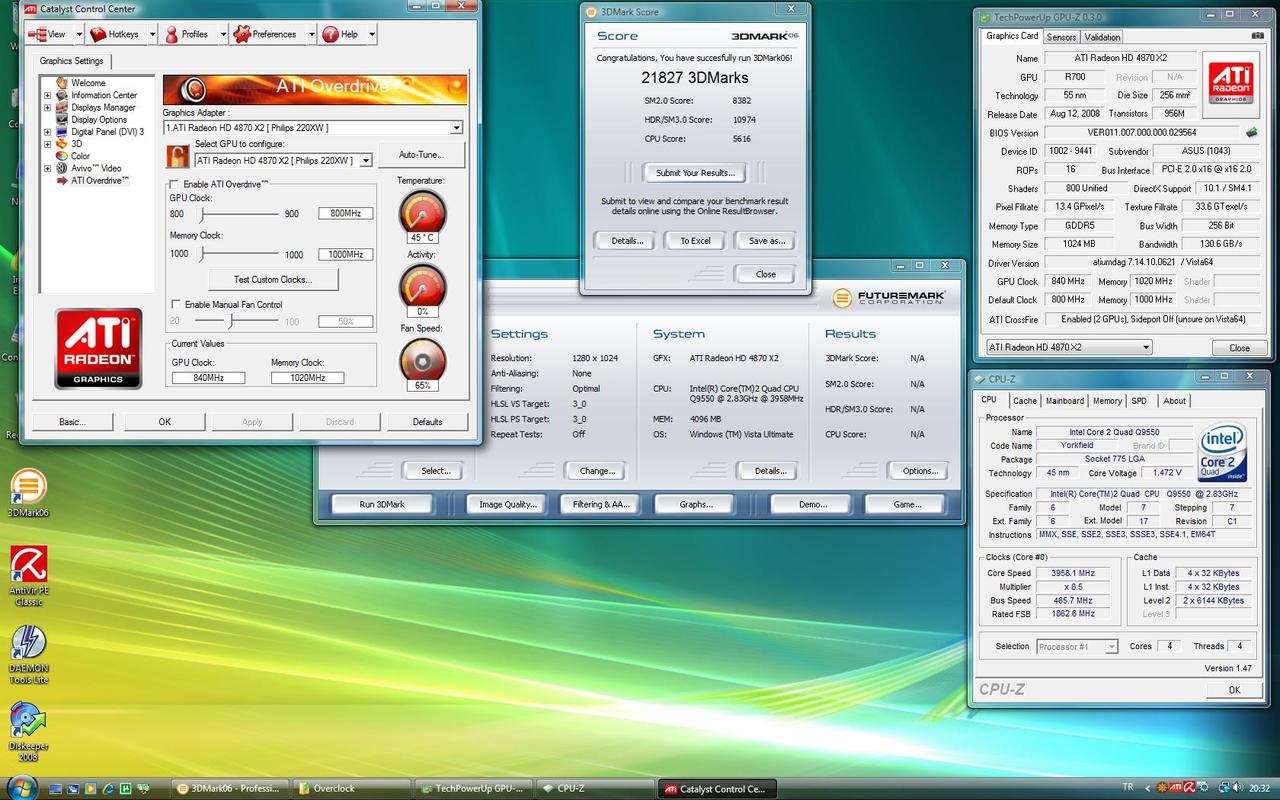Click the Help question mark icon
The height and width of the screenshot is (800, 1280).
330,34
